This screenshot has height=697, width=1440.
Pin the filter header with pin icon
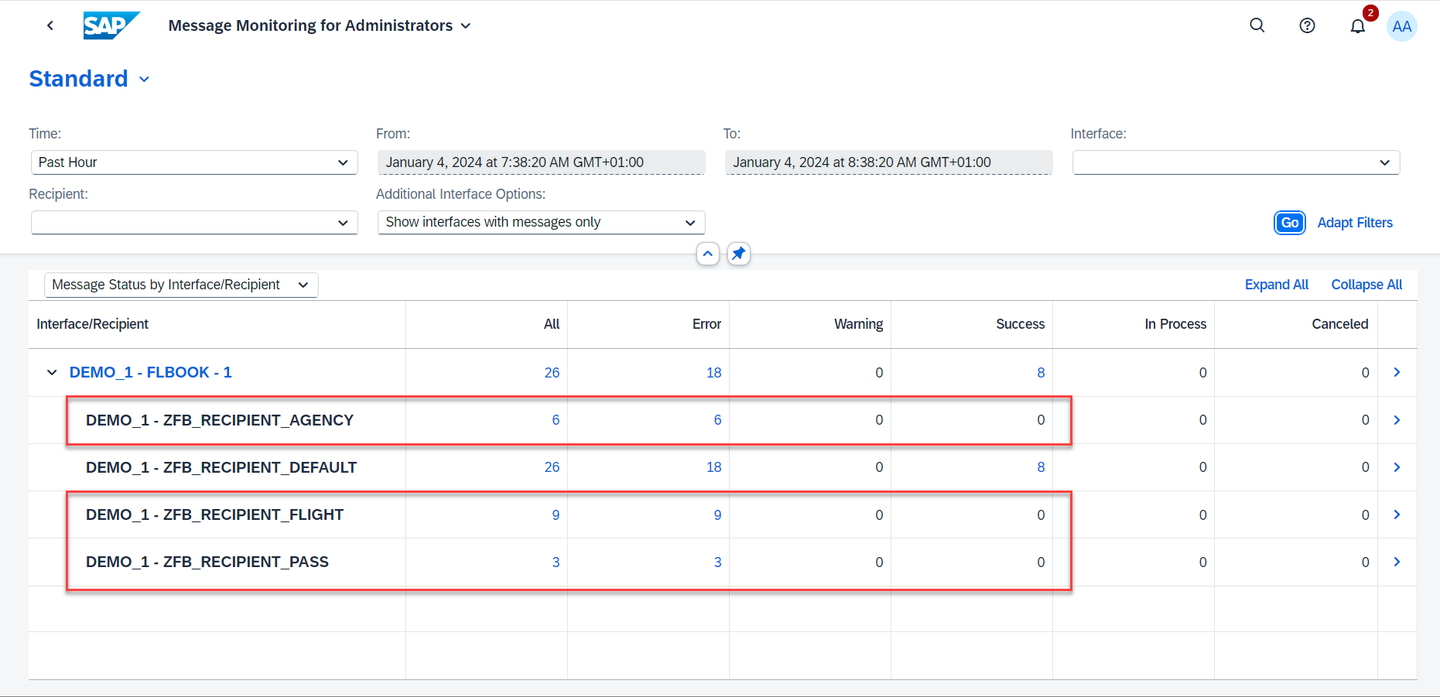coord(738,254)
